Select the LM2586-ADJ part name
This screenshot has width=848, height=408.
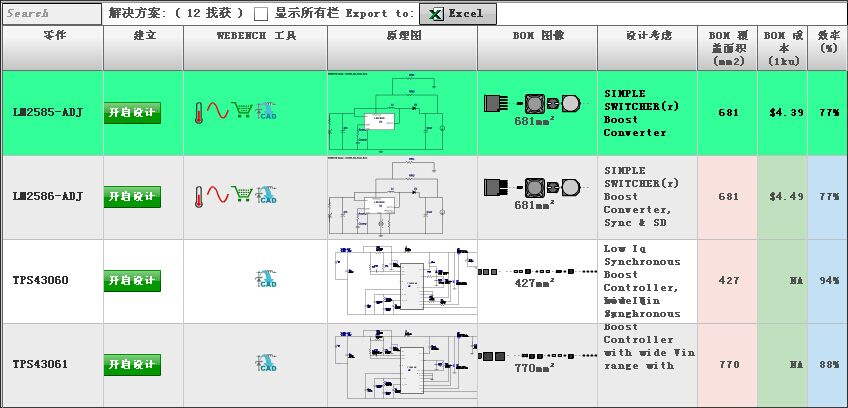click(48, 196)
